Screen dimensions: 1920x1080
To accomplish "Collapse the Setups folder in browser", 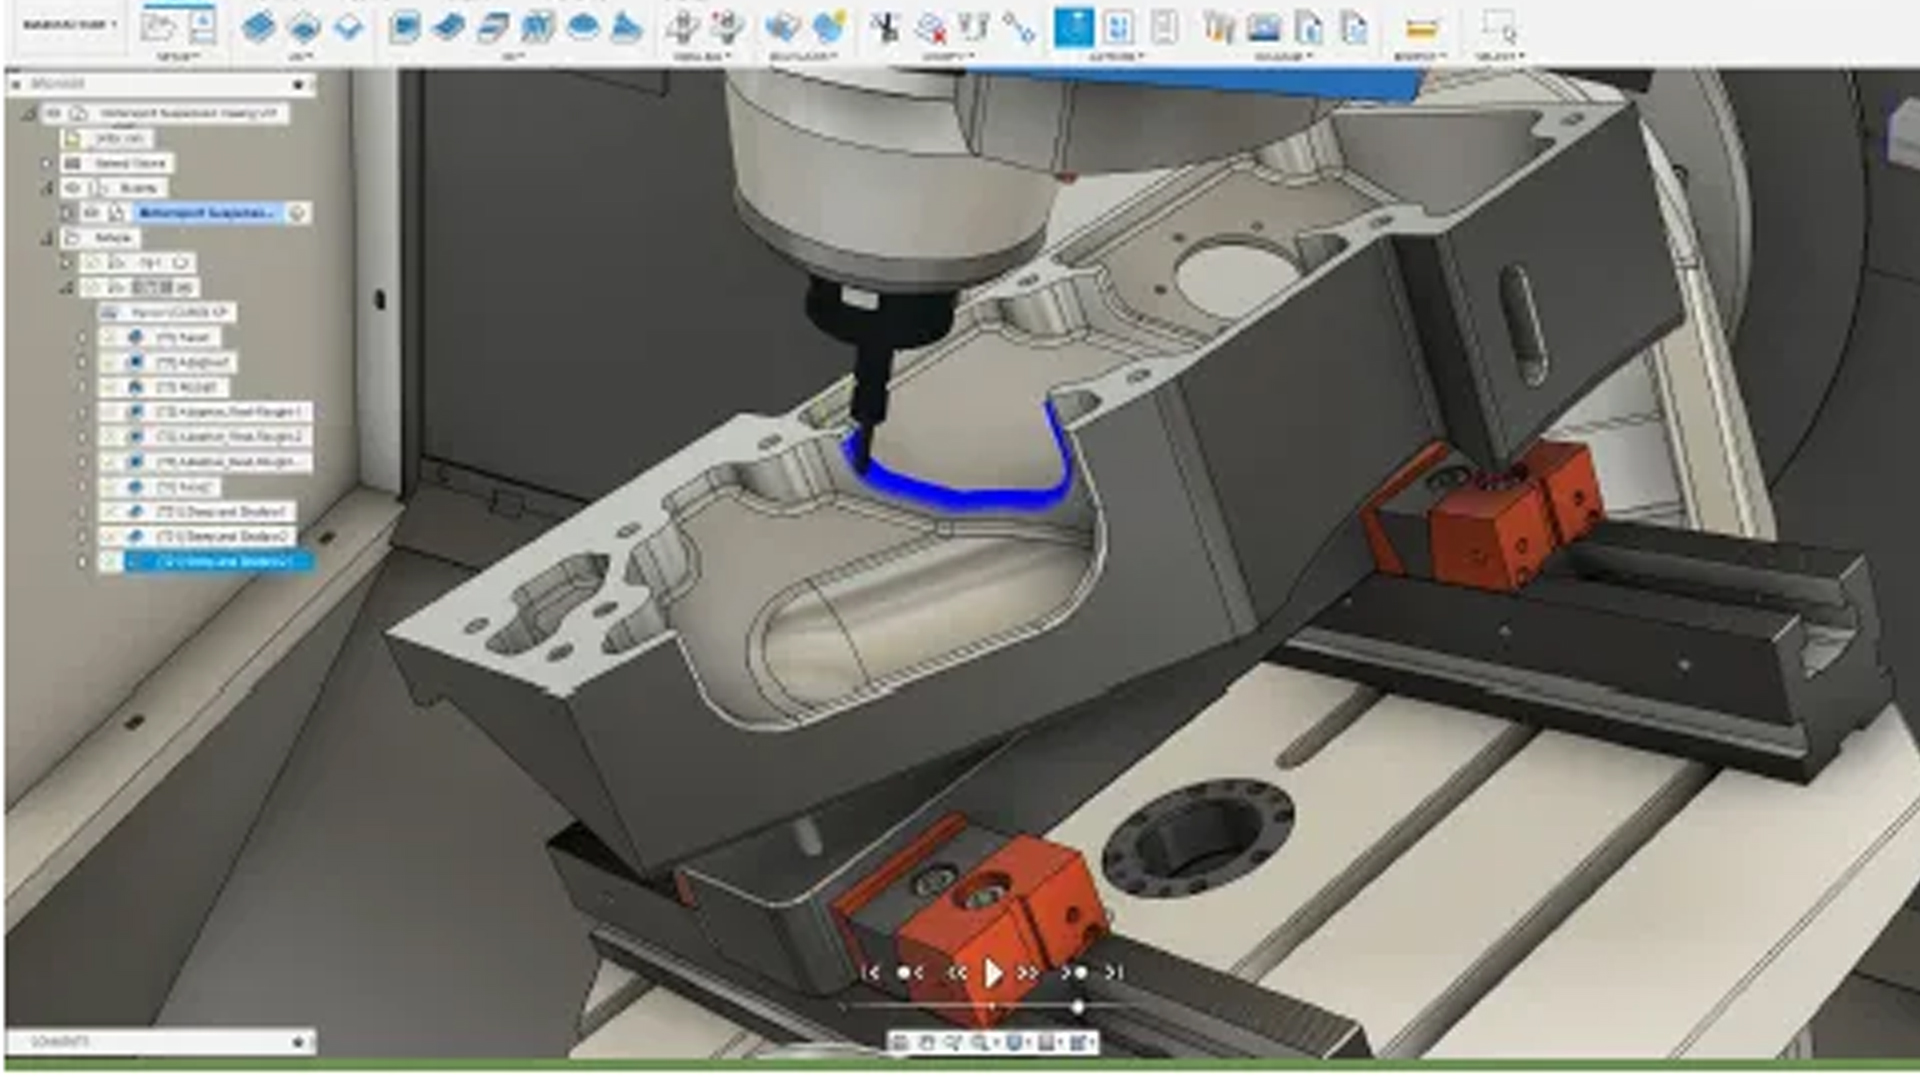I will click(x=46, y=238).
